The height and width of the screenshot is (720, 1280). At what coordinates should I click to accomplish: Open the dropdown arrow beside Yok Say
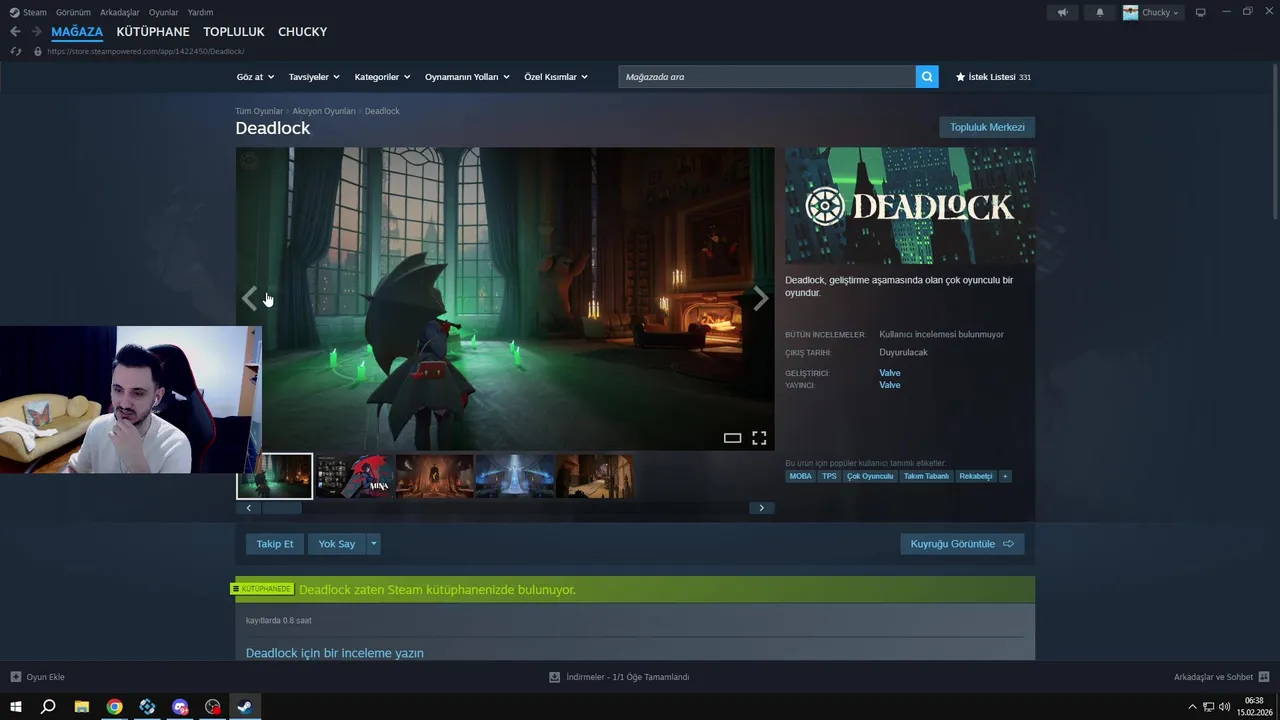tap(374, 544)
